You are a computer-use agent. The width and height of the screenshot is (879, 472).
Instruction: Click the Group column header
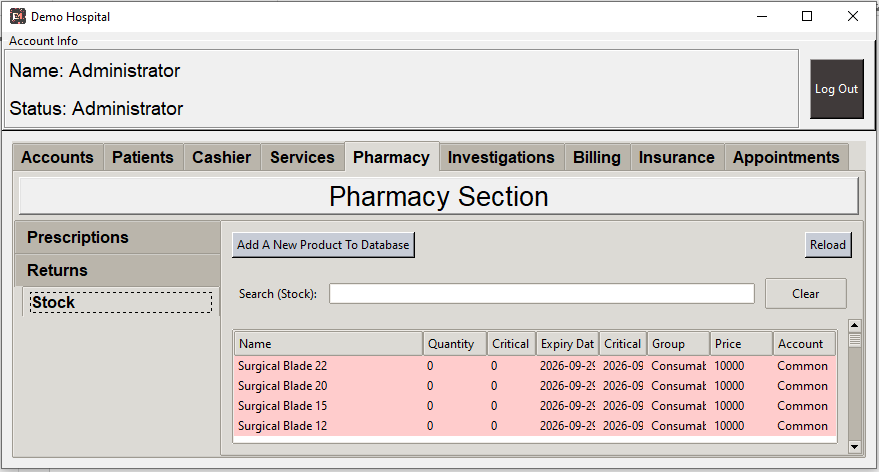678,344
